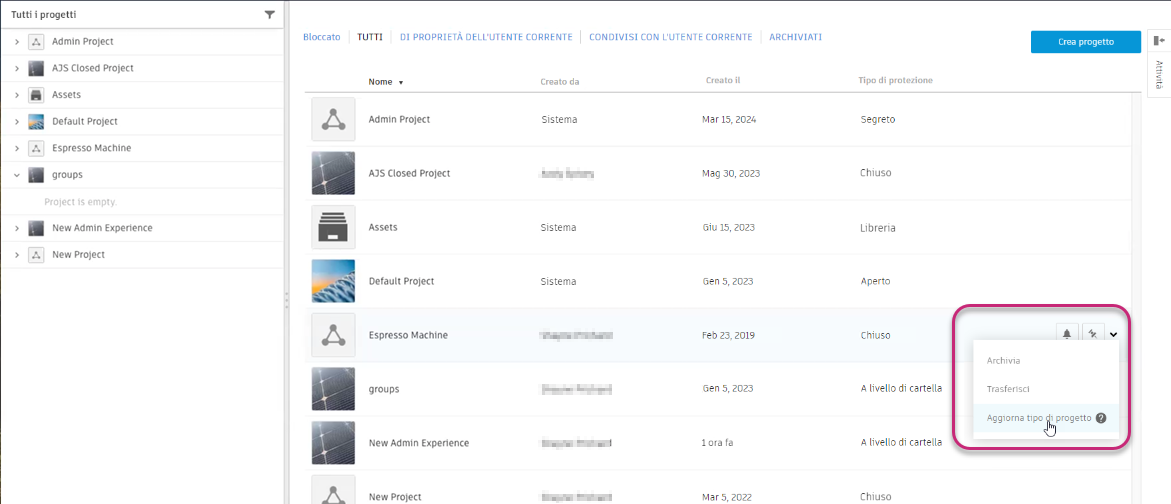Viewport: 1171px width, 504px height.
Task: Switch to the Bloccato tab
Action: pos(322,37)
